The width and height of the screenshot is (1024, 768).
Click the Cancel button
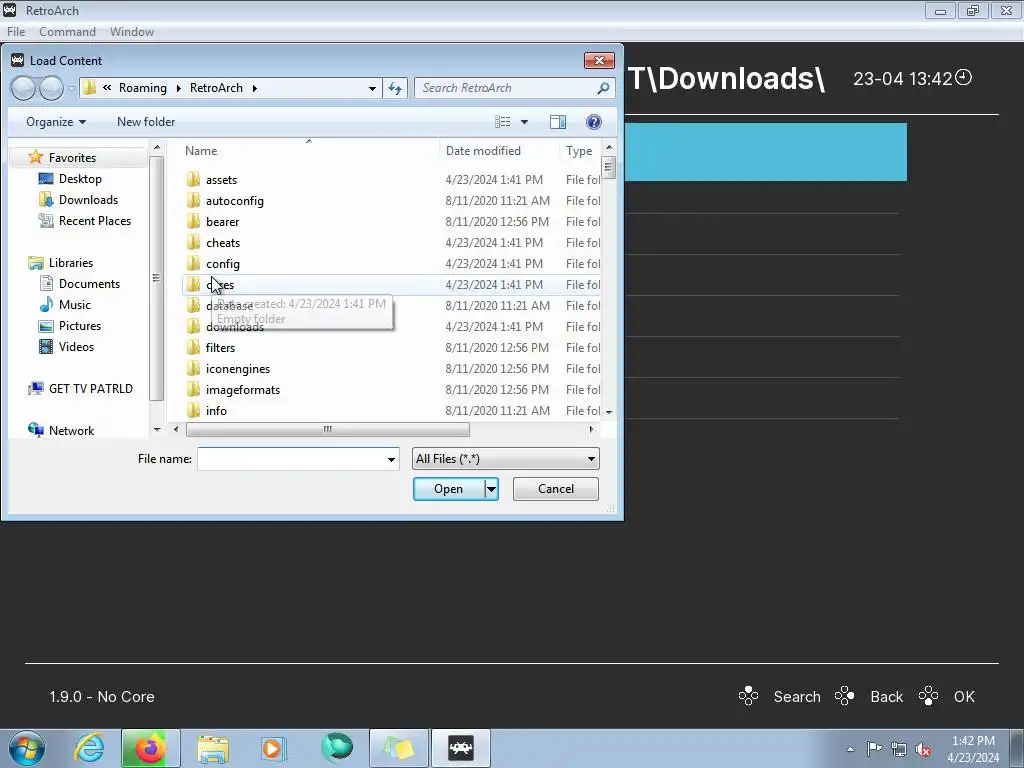(556, 489)
